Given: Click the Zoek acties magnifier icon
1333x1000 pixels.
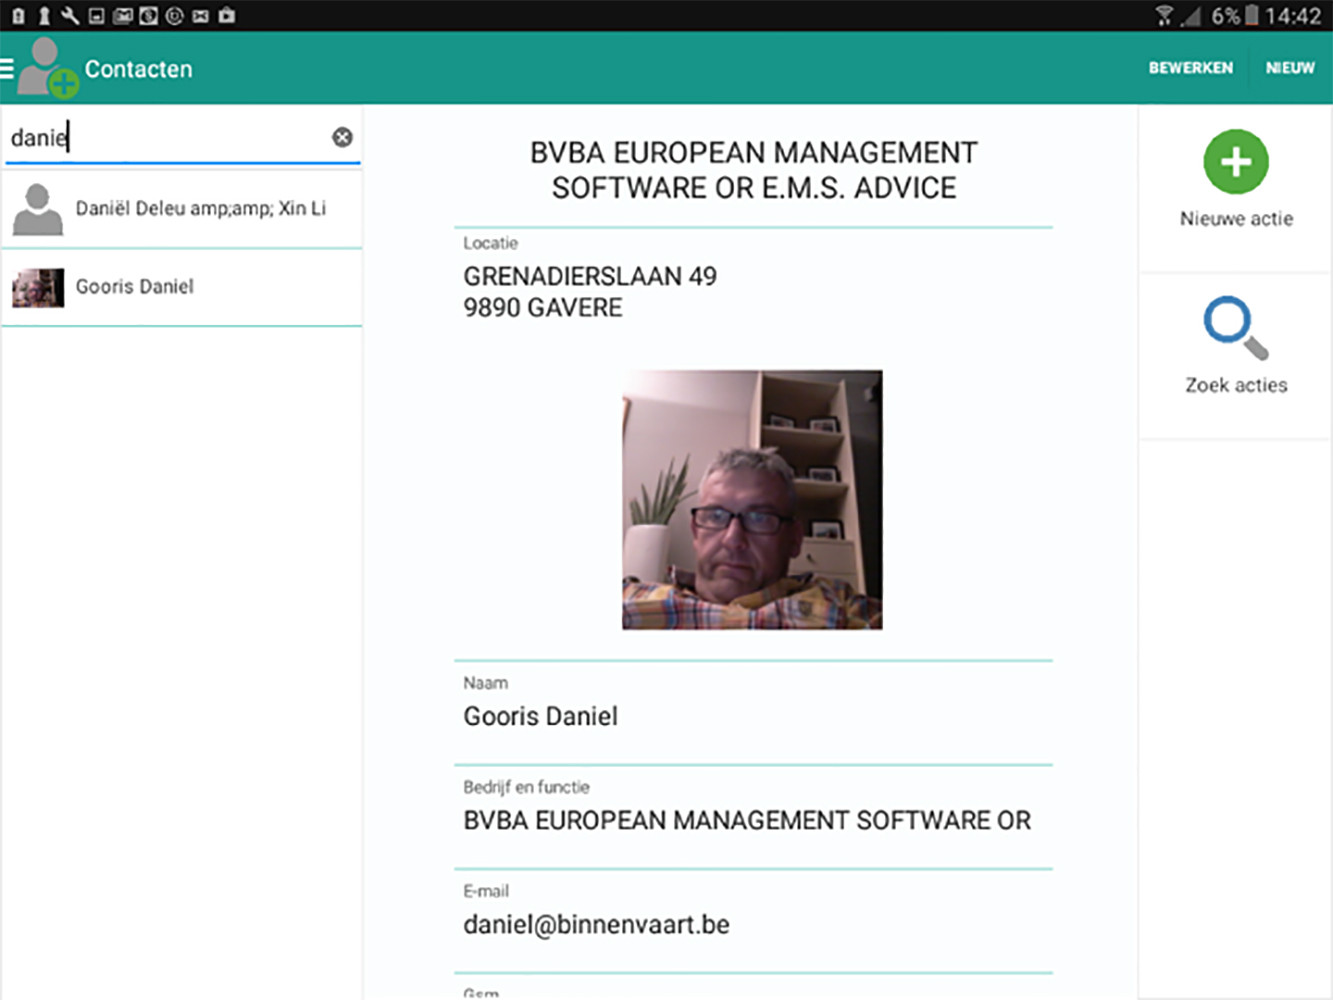Looking at the screenshot, I should 1236,328.
